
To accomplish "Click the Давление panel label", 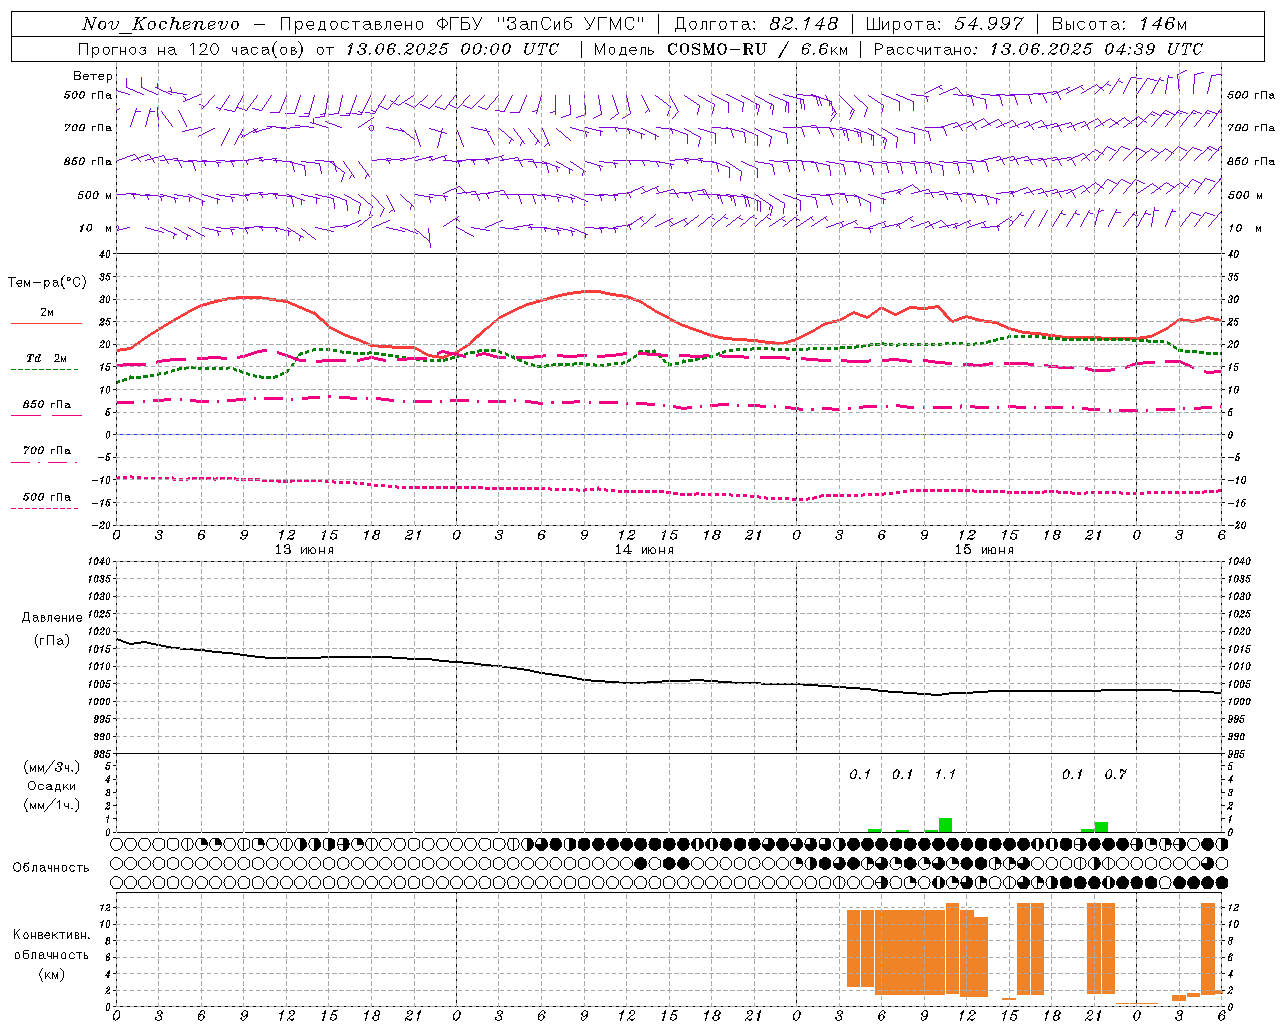I will (52, 618).
